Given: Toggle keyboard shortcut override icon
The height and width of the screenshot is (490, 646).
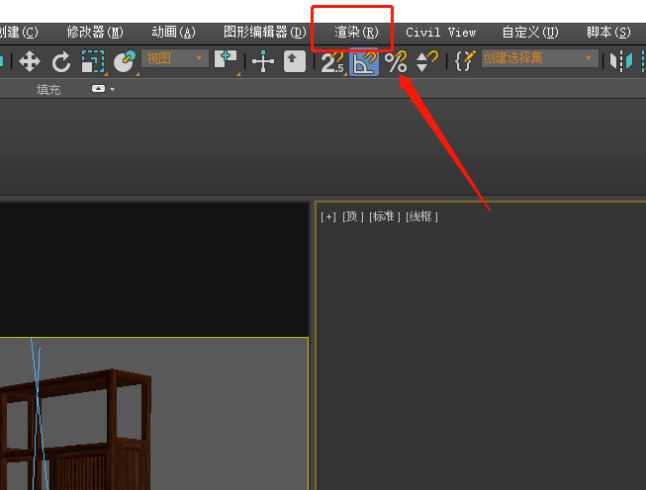Looking at the screenshot, I should coord(295,62).
